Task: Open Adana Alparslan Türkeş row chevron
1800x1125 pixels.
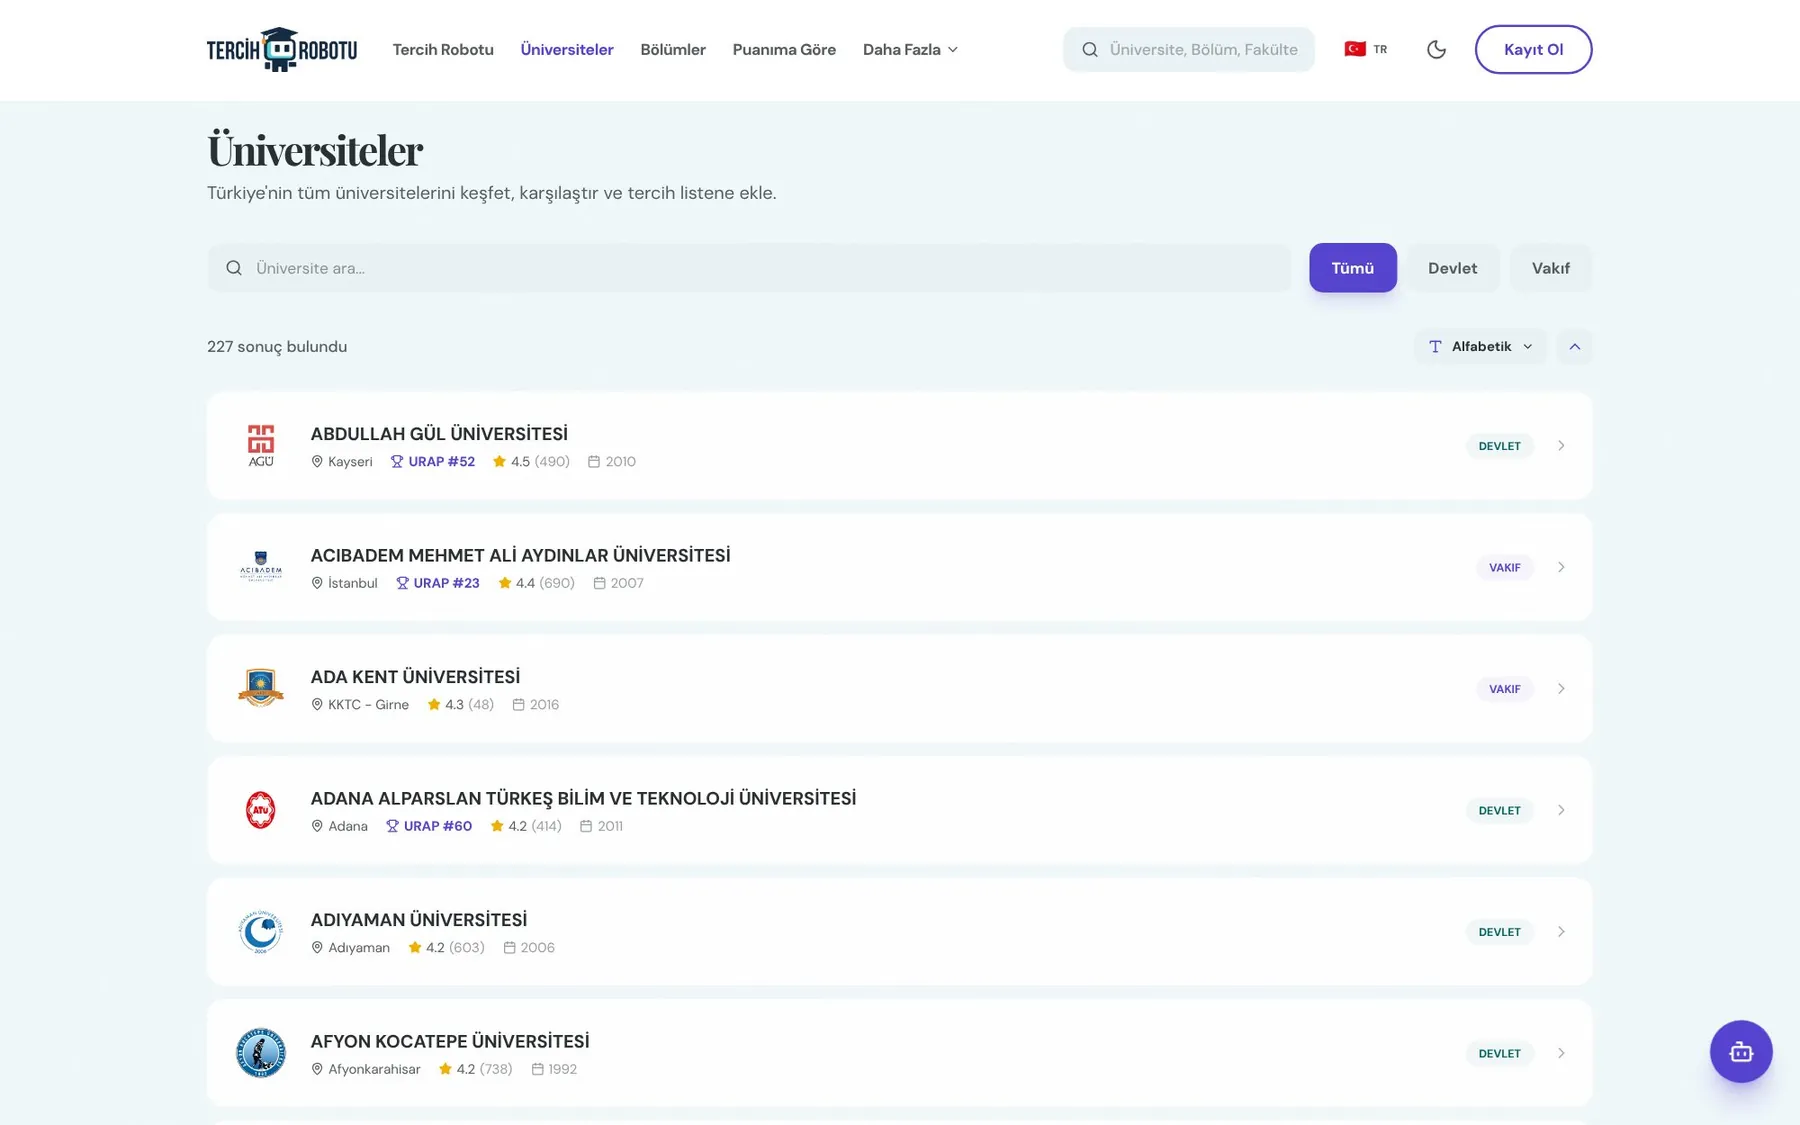Action: pyautogui.click(x=1561, y=810)
